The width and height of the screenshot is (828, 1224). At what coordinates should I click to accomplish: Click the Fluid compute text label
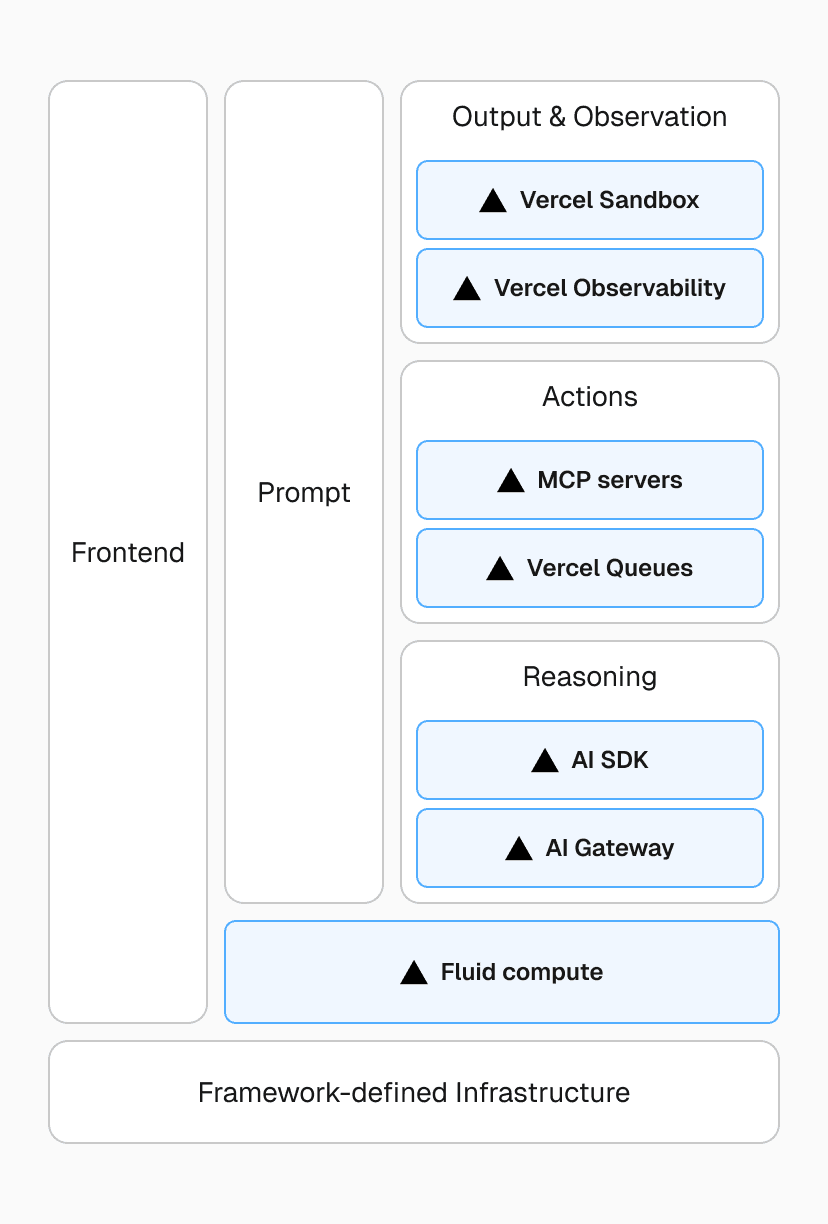click(521, 972)
